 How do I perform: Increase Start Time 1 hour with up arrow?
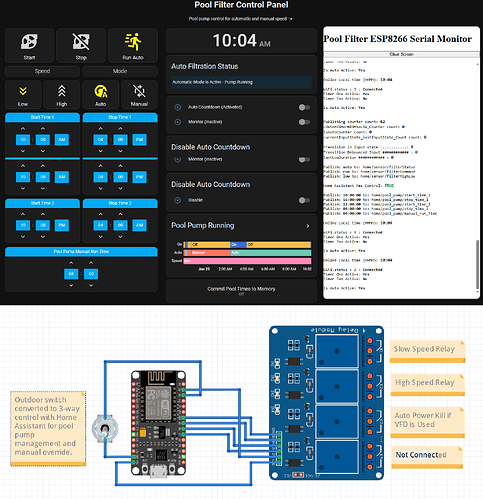tap(23, 129)
